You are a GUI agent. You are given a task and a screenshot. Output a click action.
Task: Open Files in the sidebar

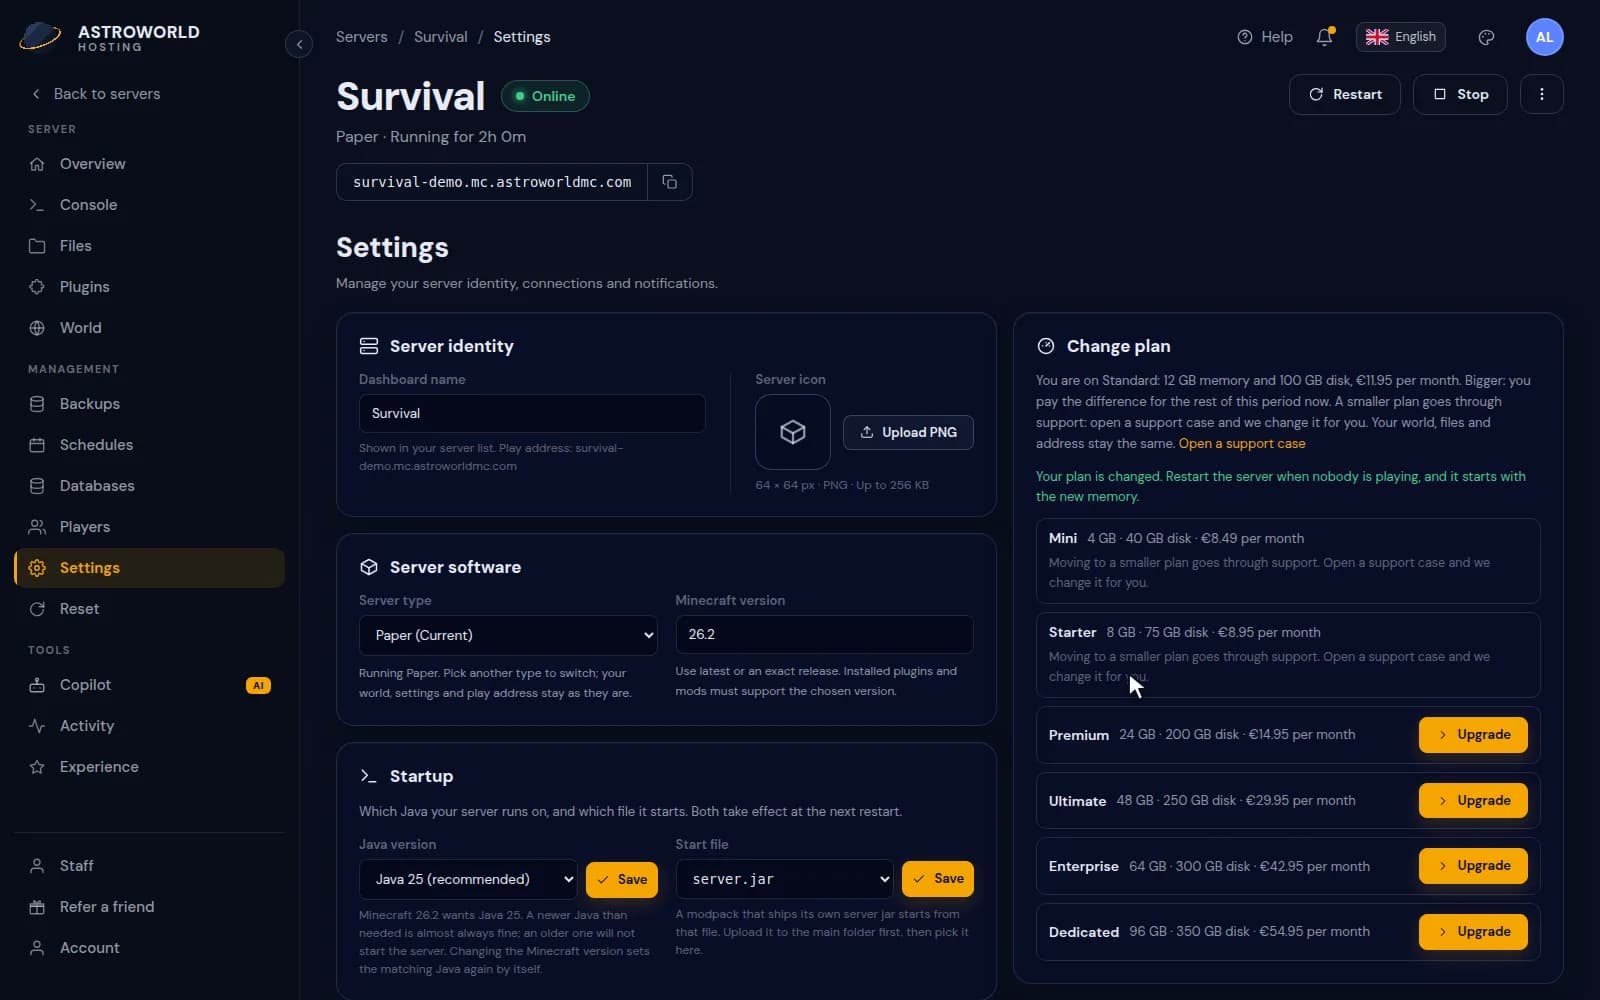[150, 246]
